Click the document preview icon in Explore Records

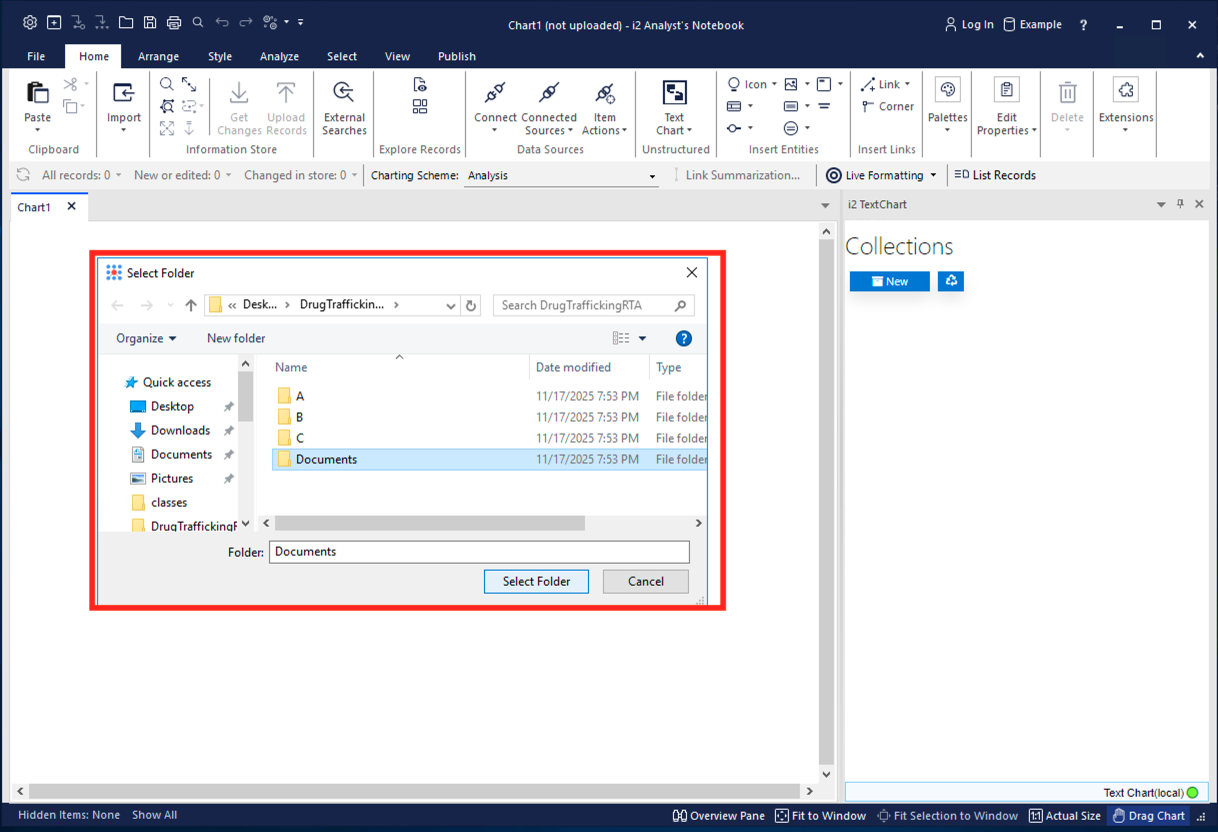[420, 85]
